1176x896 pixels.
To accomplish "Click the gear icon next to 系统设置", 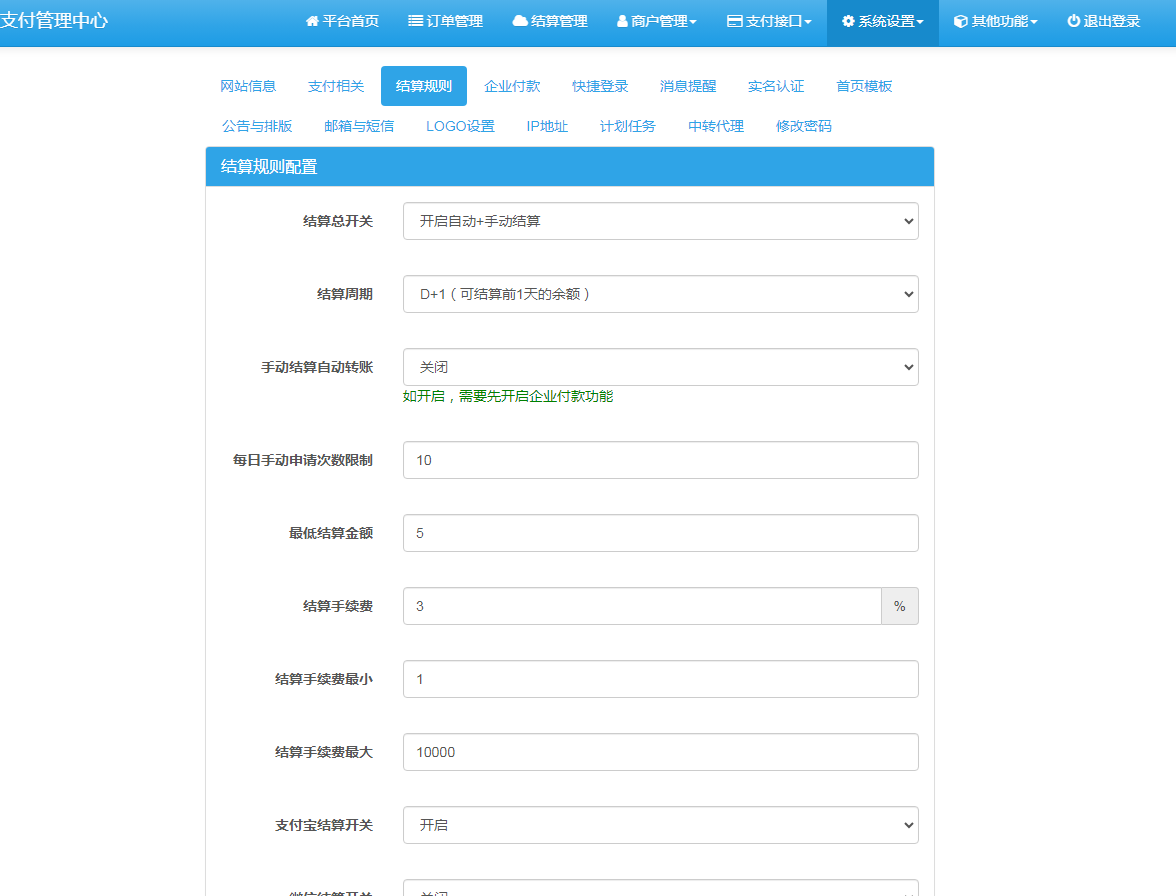I will click(x=846, y=20).
